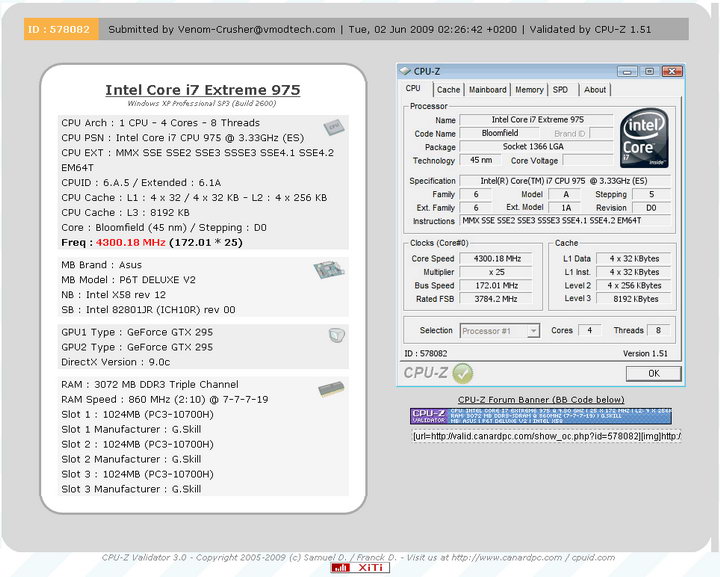720x577 pixels.
Task: Click the Intel Core i7 logo
Action: (644, 138)
